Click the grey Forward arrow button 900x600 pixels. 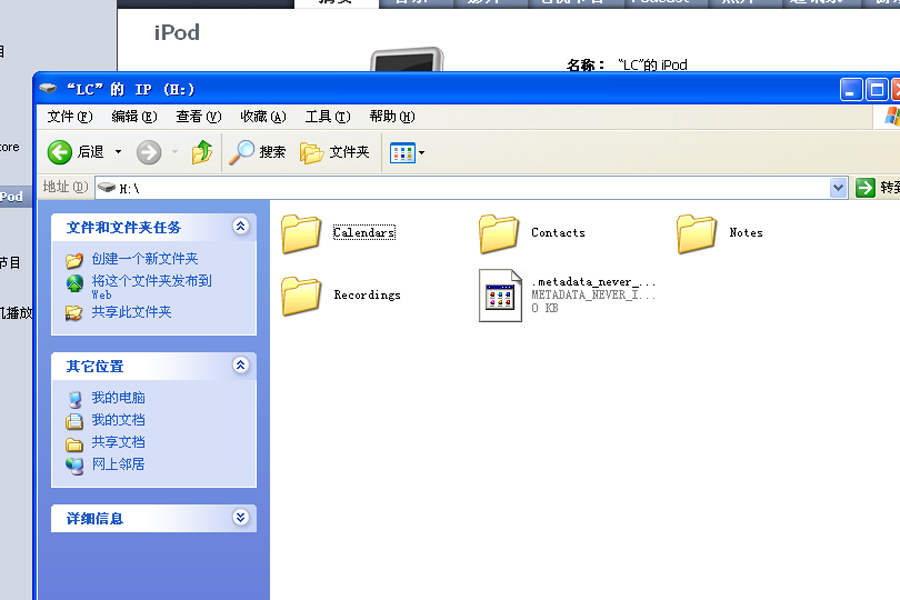click(x=149, y=152)
